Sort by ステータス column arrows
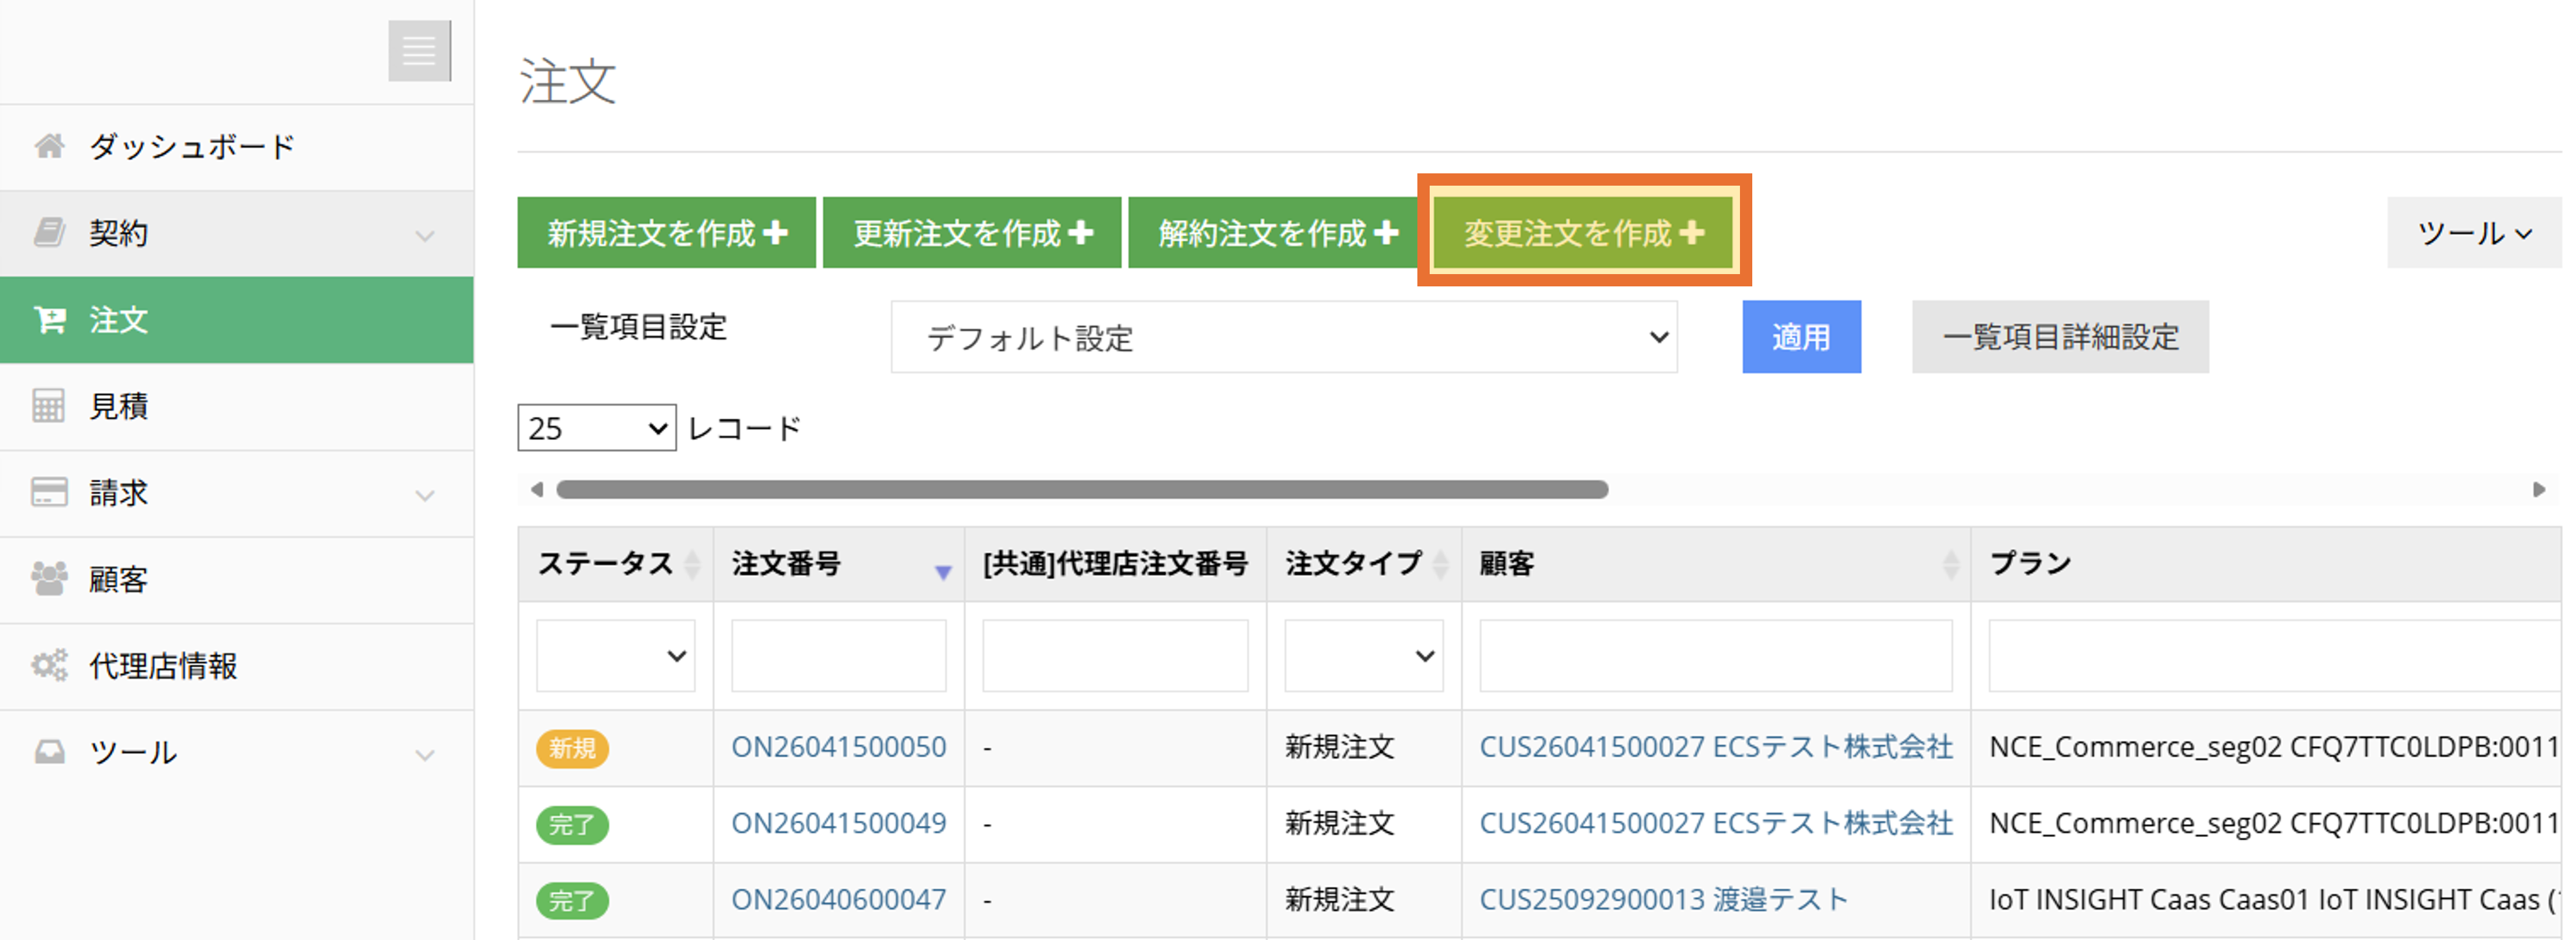 692,565
